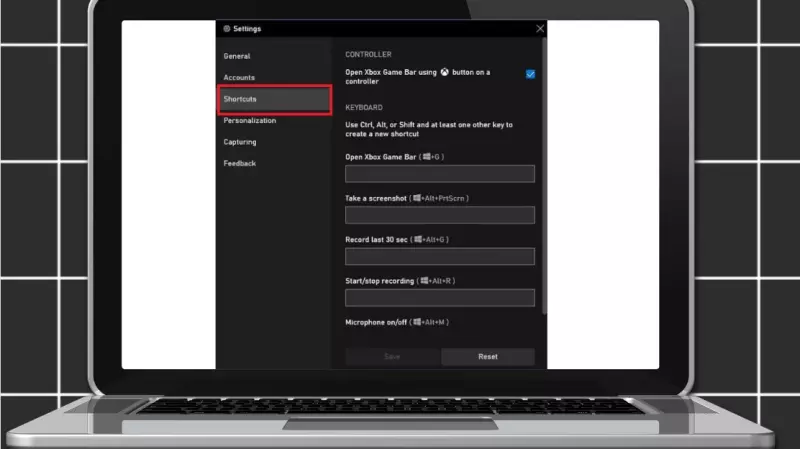Click the Save button

(x=392, y=356)
